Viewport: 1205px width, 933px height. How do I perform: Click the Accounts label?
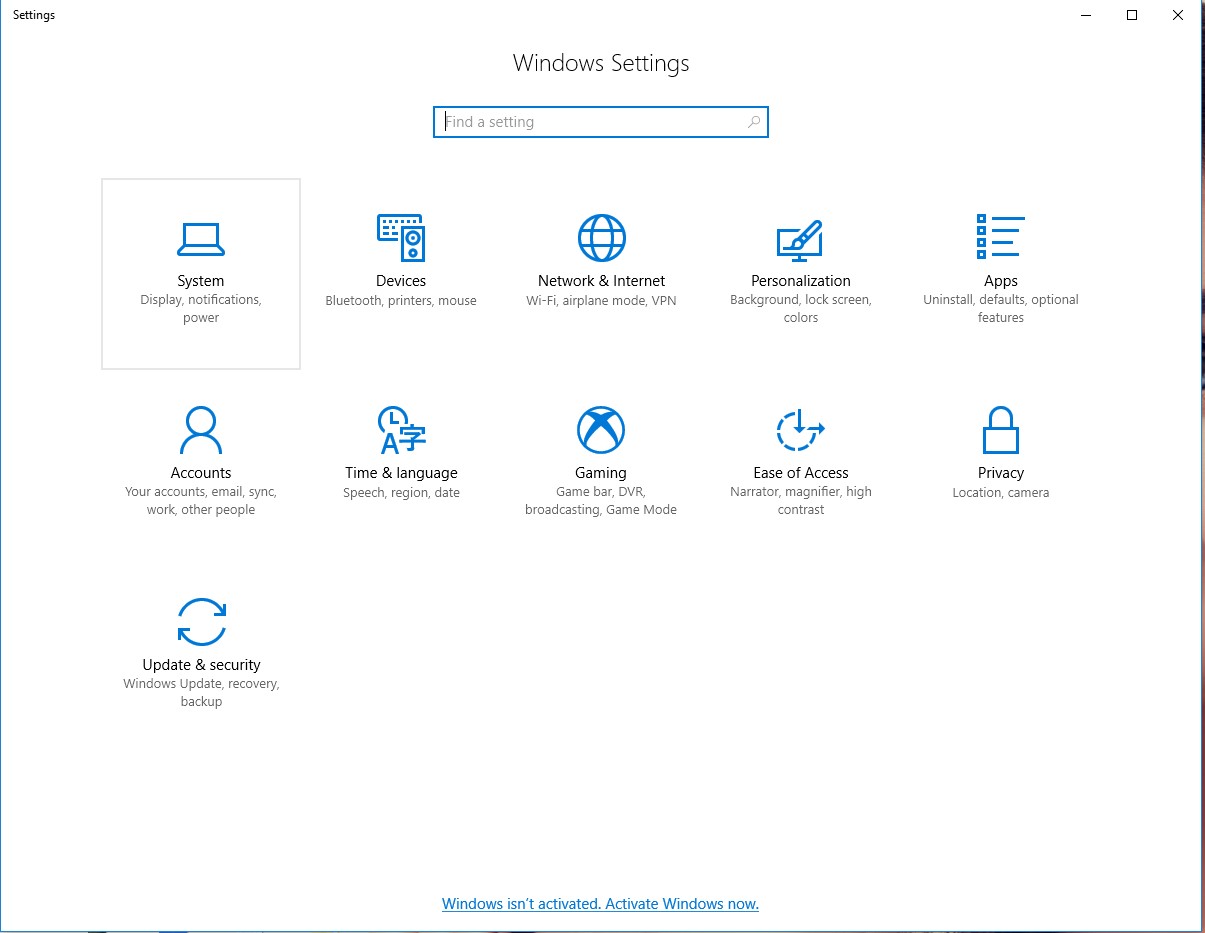(201, 473)
